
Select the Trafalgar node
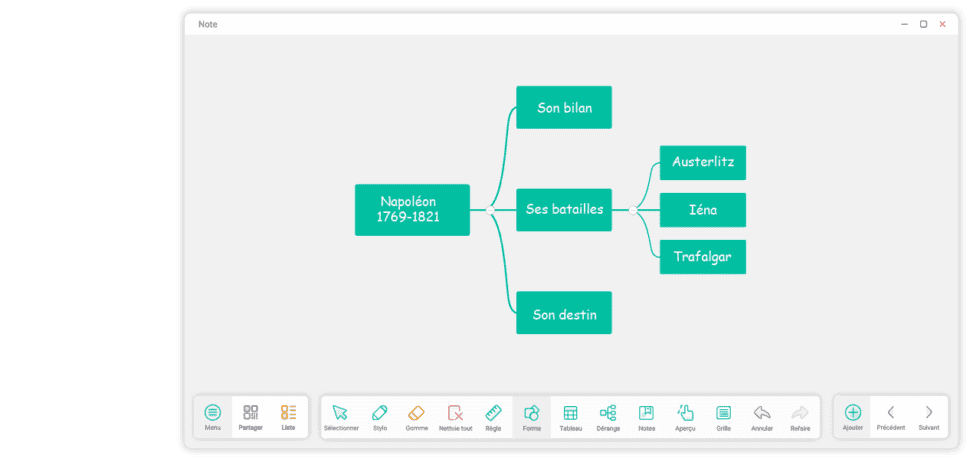pos(703,257)
